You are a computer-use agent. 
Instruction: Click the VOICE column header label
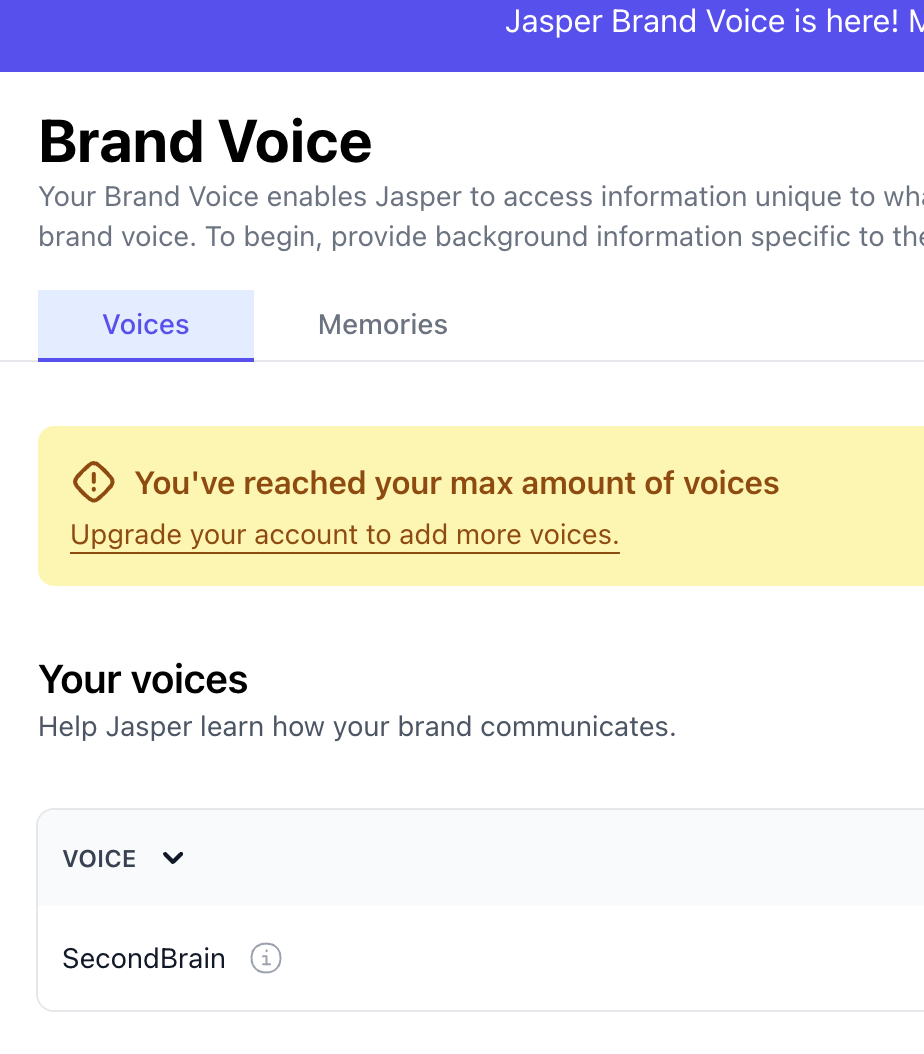[x=99, y=859]
